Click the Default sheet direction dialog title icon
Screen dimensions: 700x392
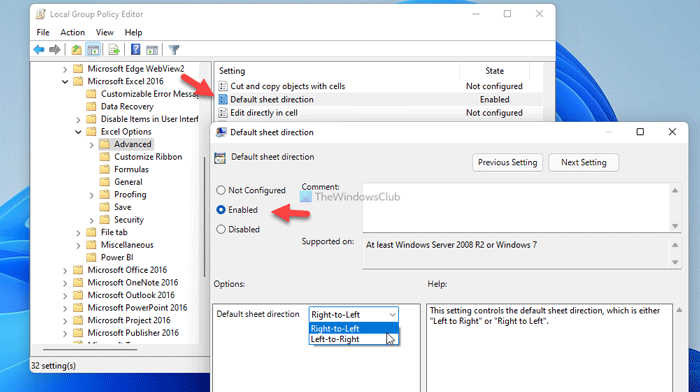pyautogui.click(x=221, y=132)
